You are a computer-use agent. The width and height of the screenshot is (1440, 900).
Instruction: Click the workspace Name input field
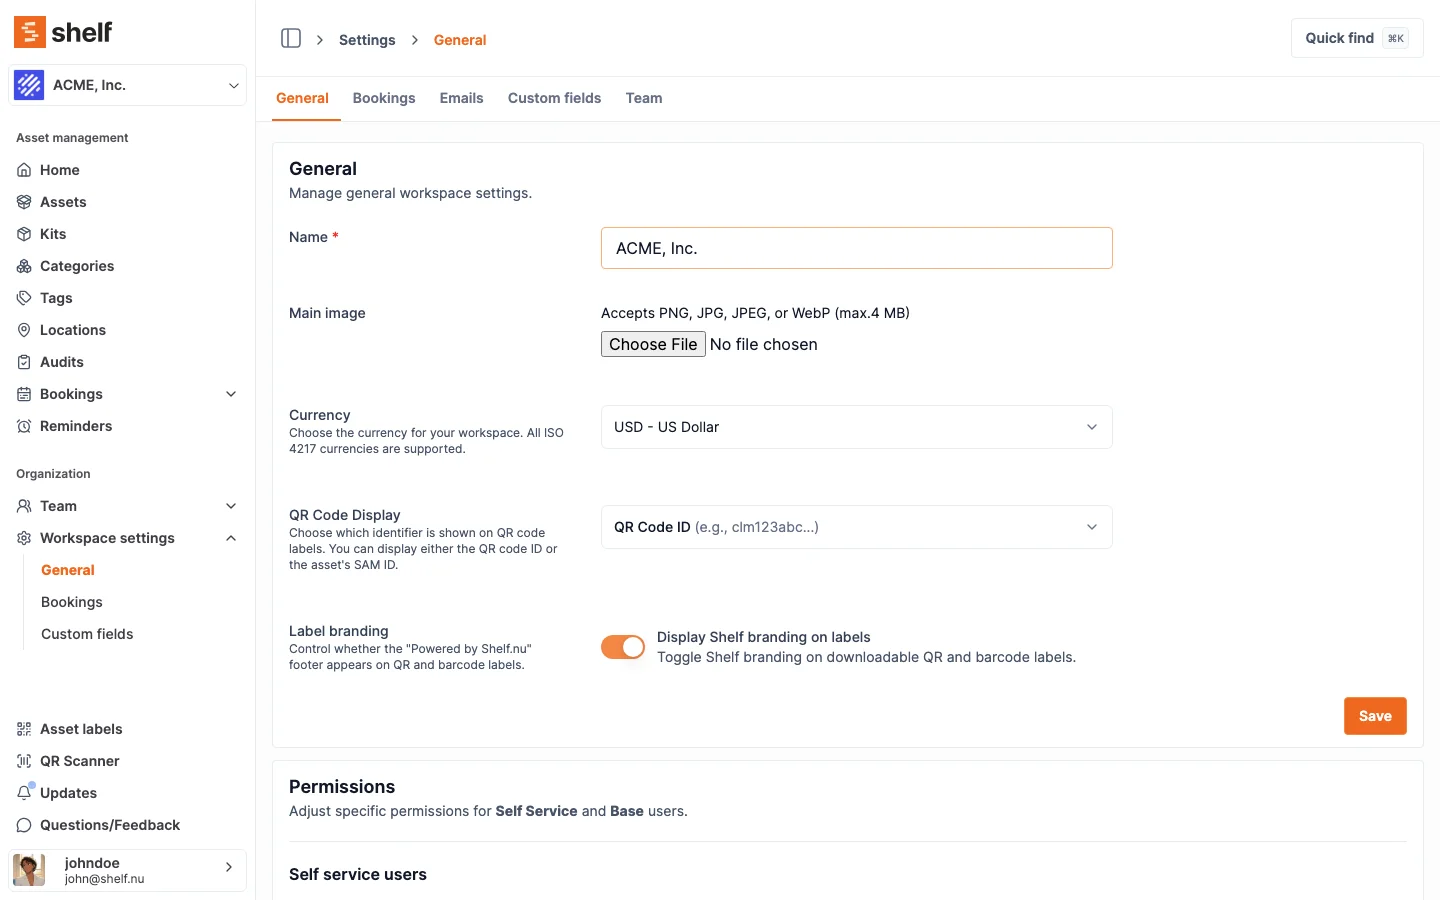[856, 248]
